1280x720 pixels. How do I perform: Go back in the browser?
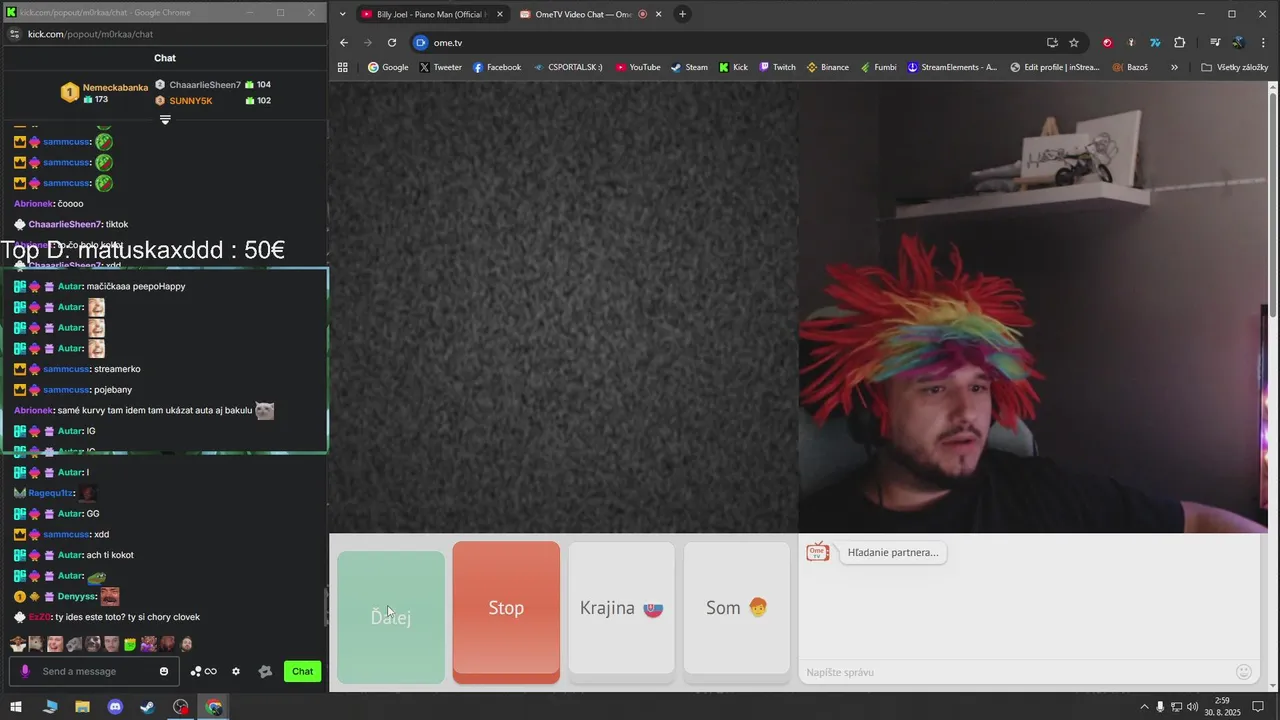(344, 43)
